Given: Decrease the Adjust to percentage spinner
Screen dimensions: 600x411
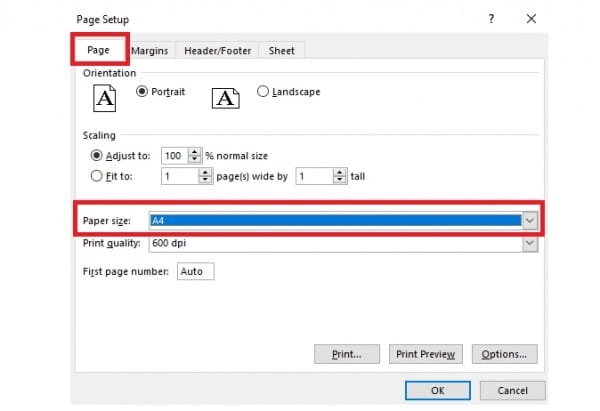Looking at the screenshot, I should 195,159.
